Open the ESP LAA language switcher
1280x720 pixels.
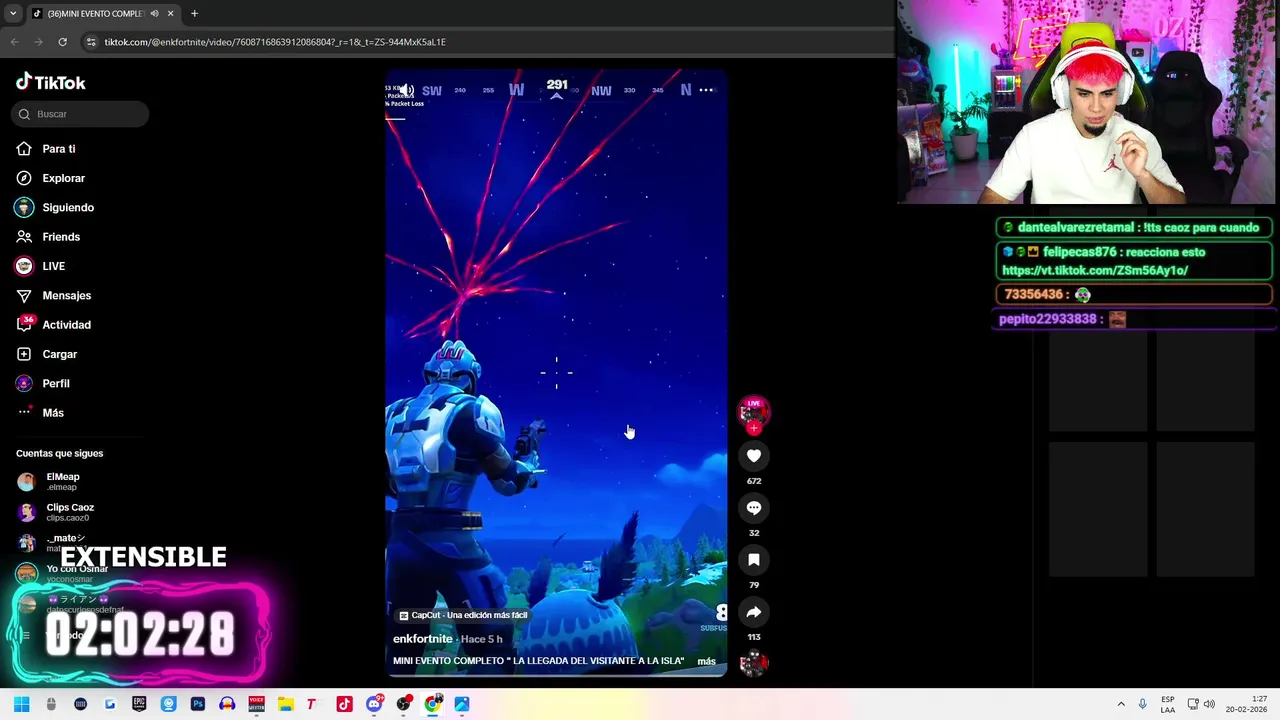(x=1168, y=704)
